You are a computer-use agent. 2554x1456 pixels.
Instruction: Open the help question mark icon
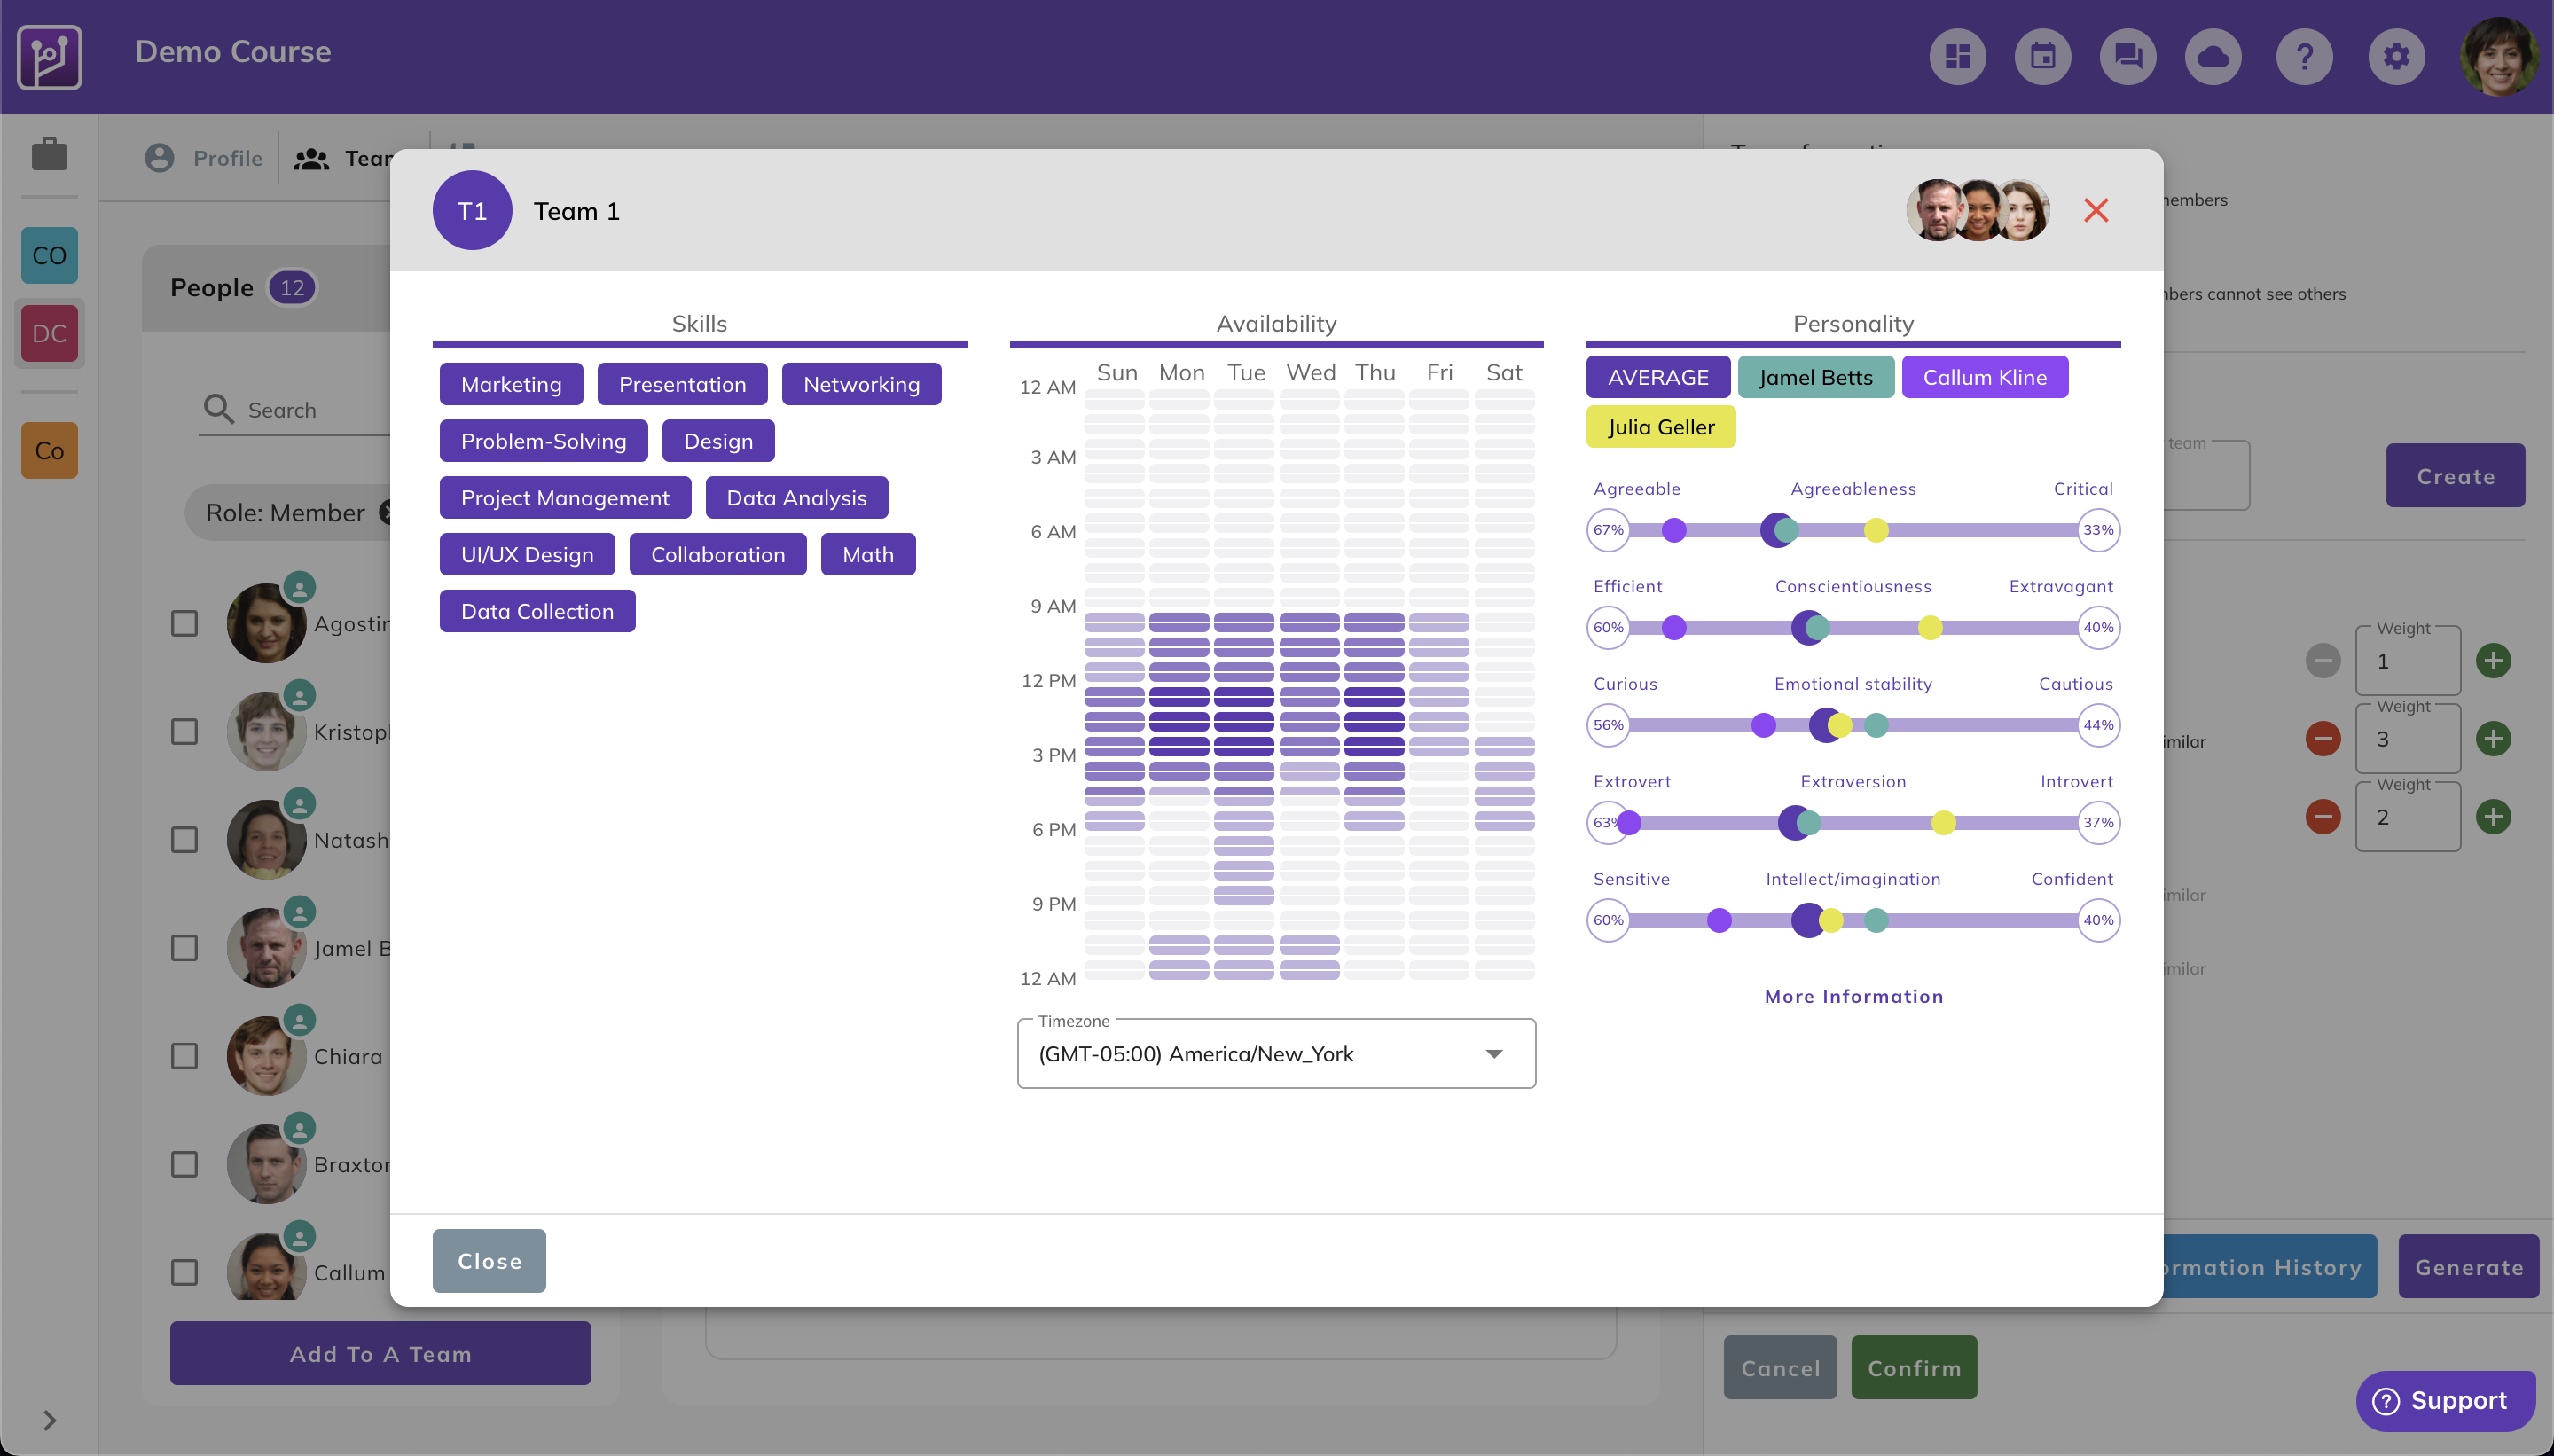(x=2304, y=57)
